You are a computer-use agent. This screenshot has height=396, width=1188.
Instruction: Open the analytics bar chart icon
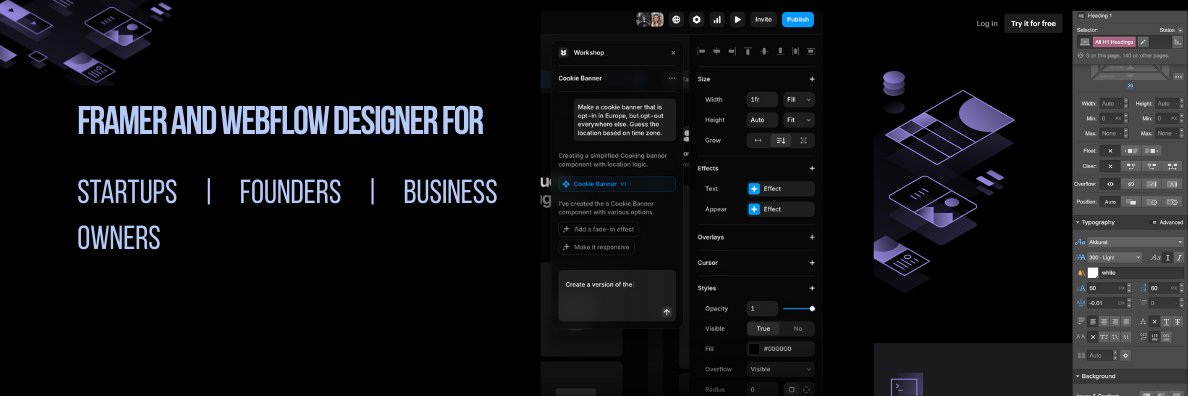tap(717, 20)
